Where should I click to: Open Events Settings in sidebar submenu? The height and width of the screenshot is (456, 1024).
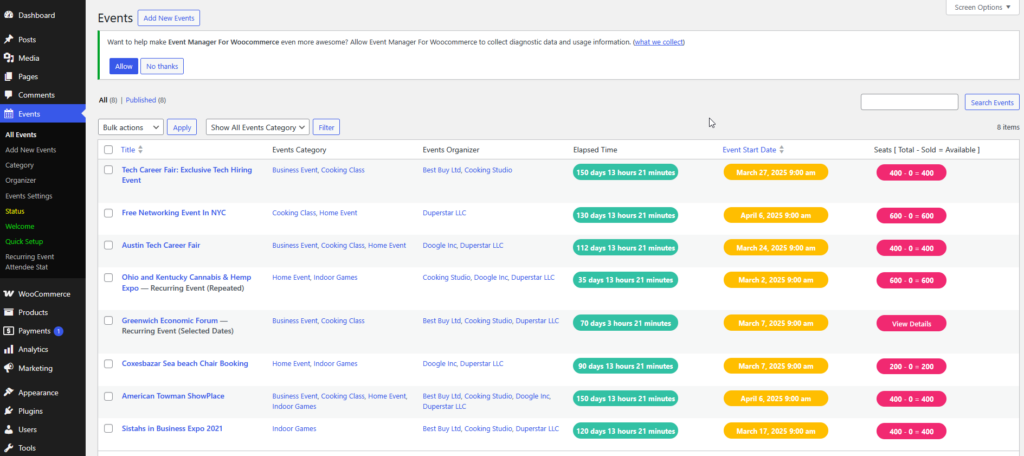click(x=29, y=196)
